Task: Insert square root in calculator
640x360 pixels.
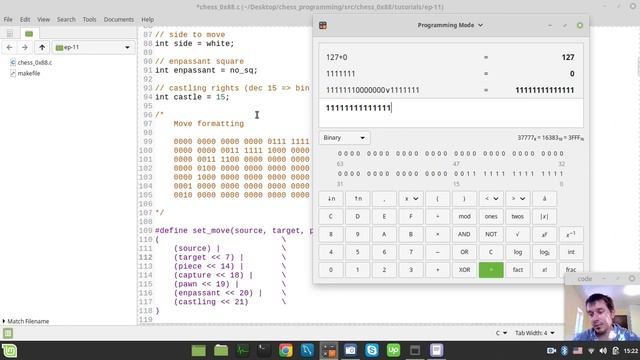Action: 518,234
